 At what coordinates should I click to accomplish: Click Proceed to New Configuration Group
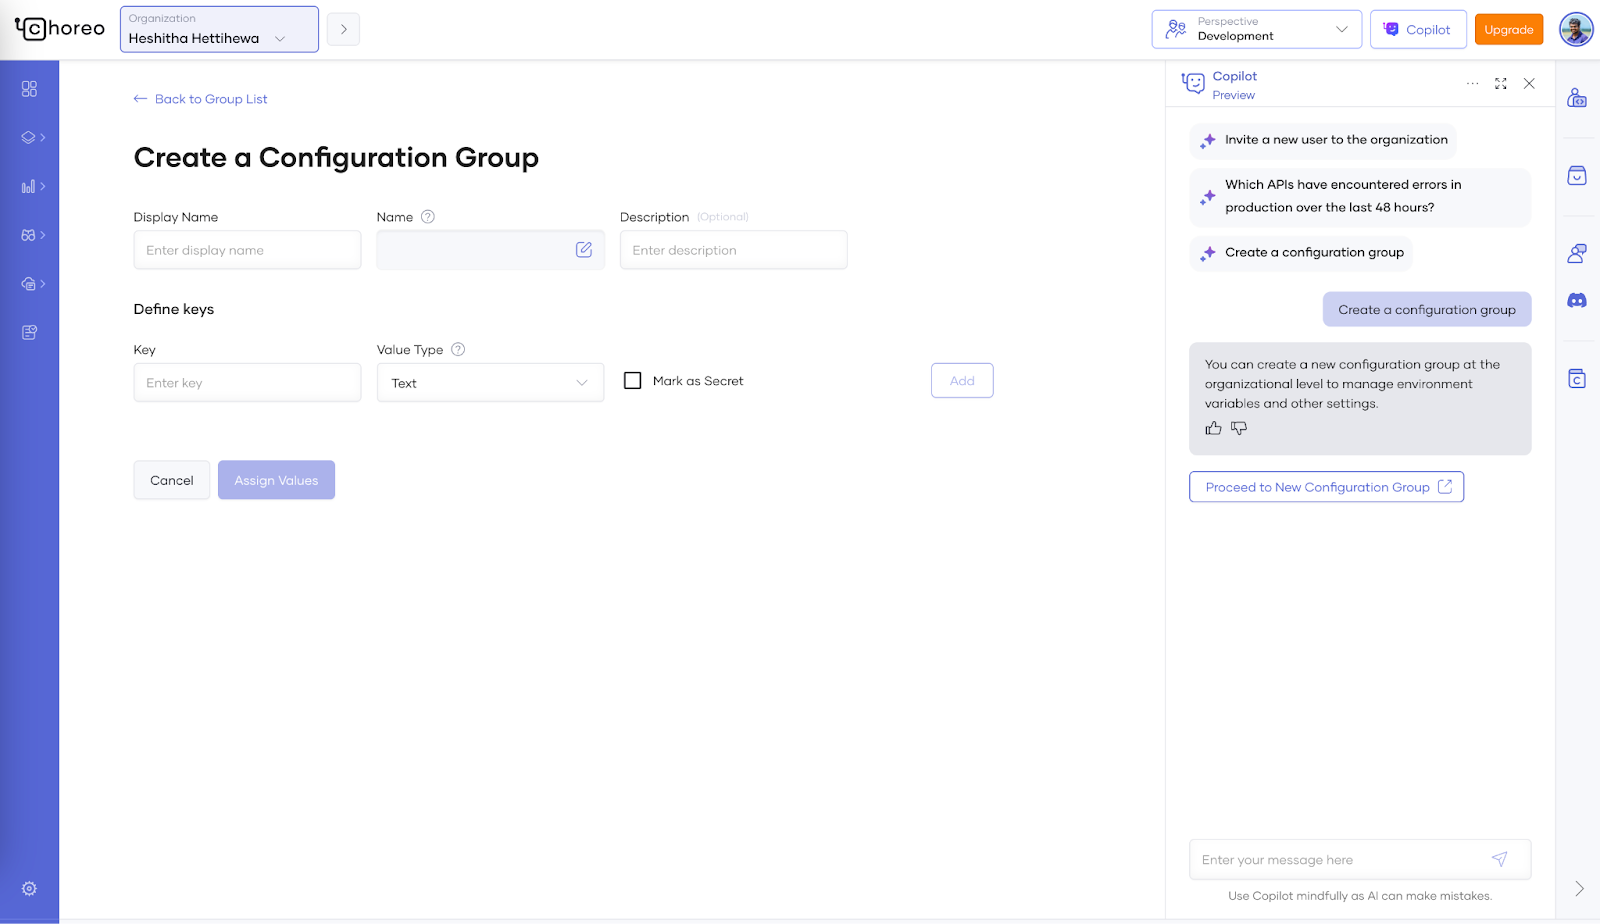coord(1325,487)
